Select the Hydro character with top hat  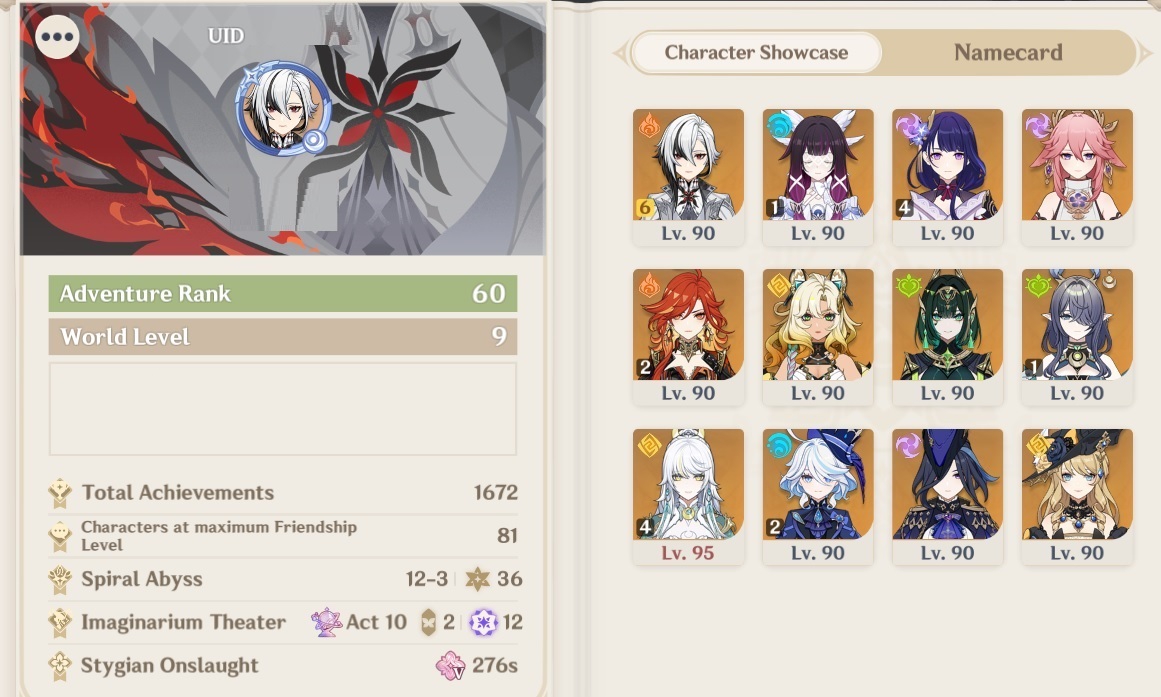click(x=817, y=496)
